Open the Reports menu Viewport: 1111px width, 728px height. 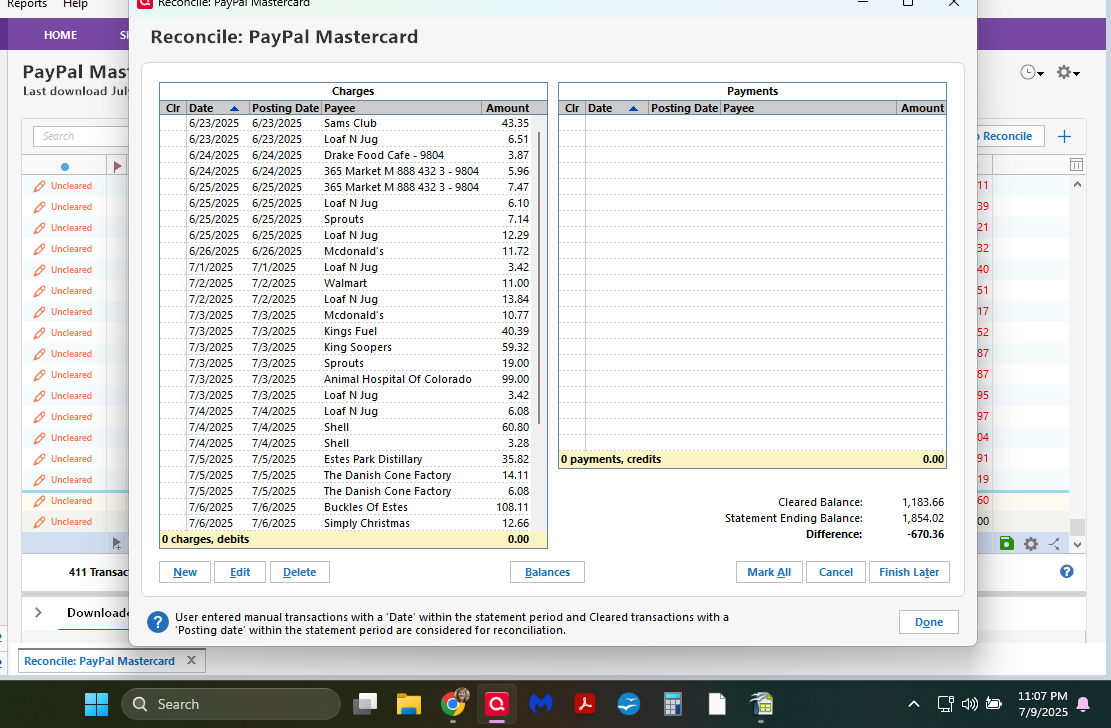pos(27,4)
